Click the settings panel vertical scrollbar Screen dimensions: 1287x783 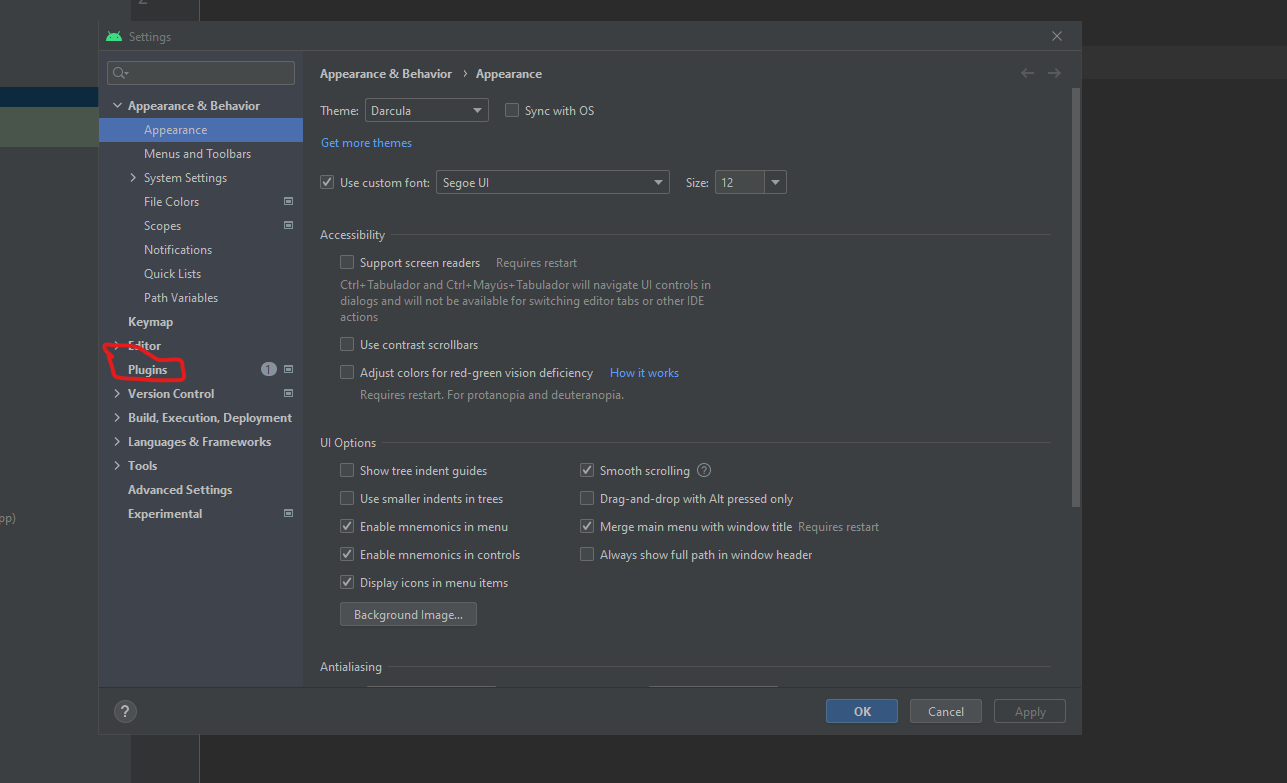click(1076, 300)
